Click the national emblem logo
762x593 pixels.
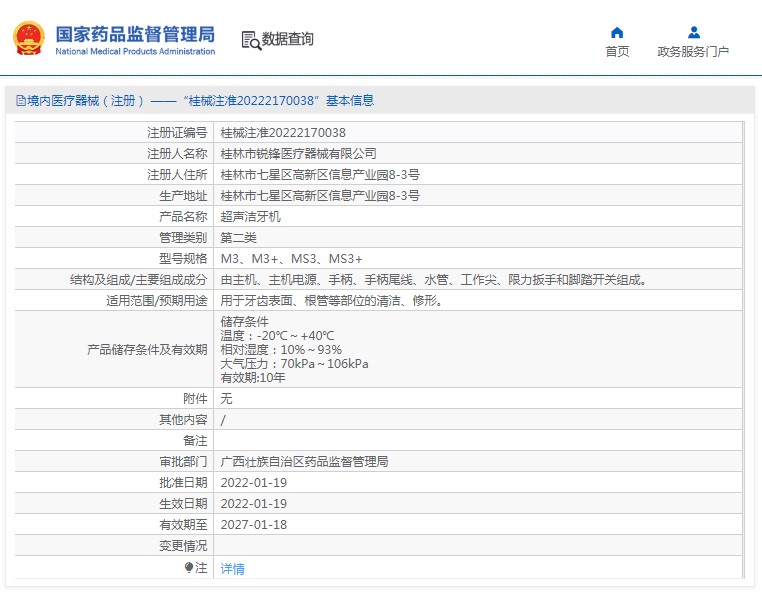29,38
